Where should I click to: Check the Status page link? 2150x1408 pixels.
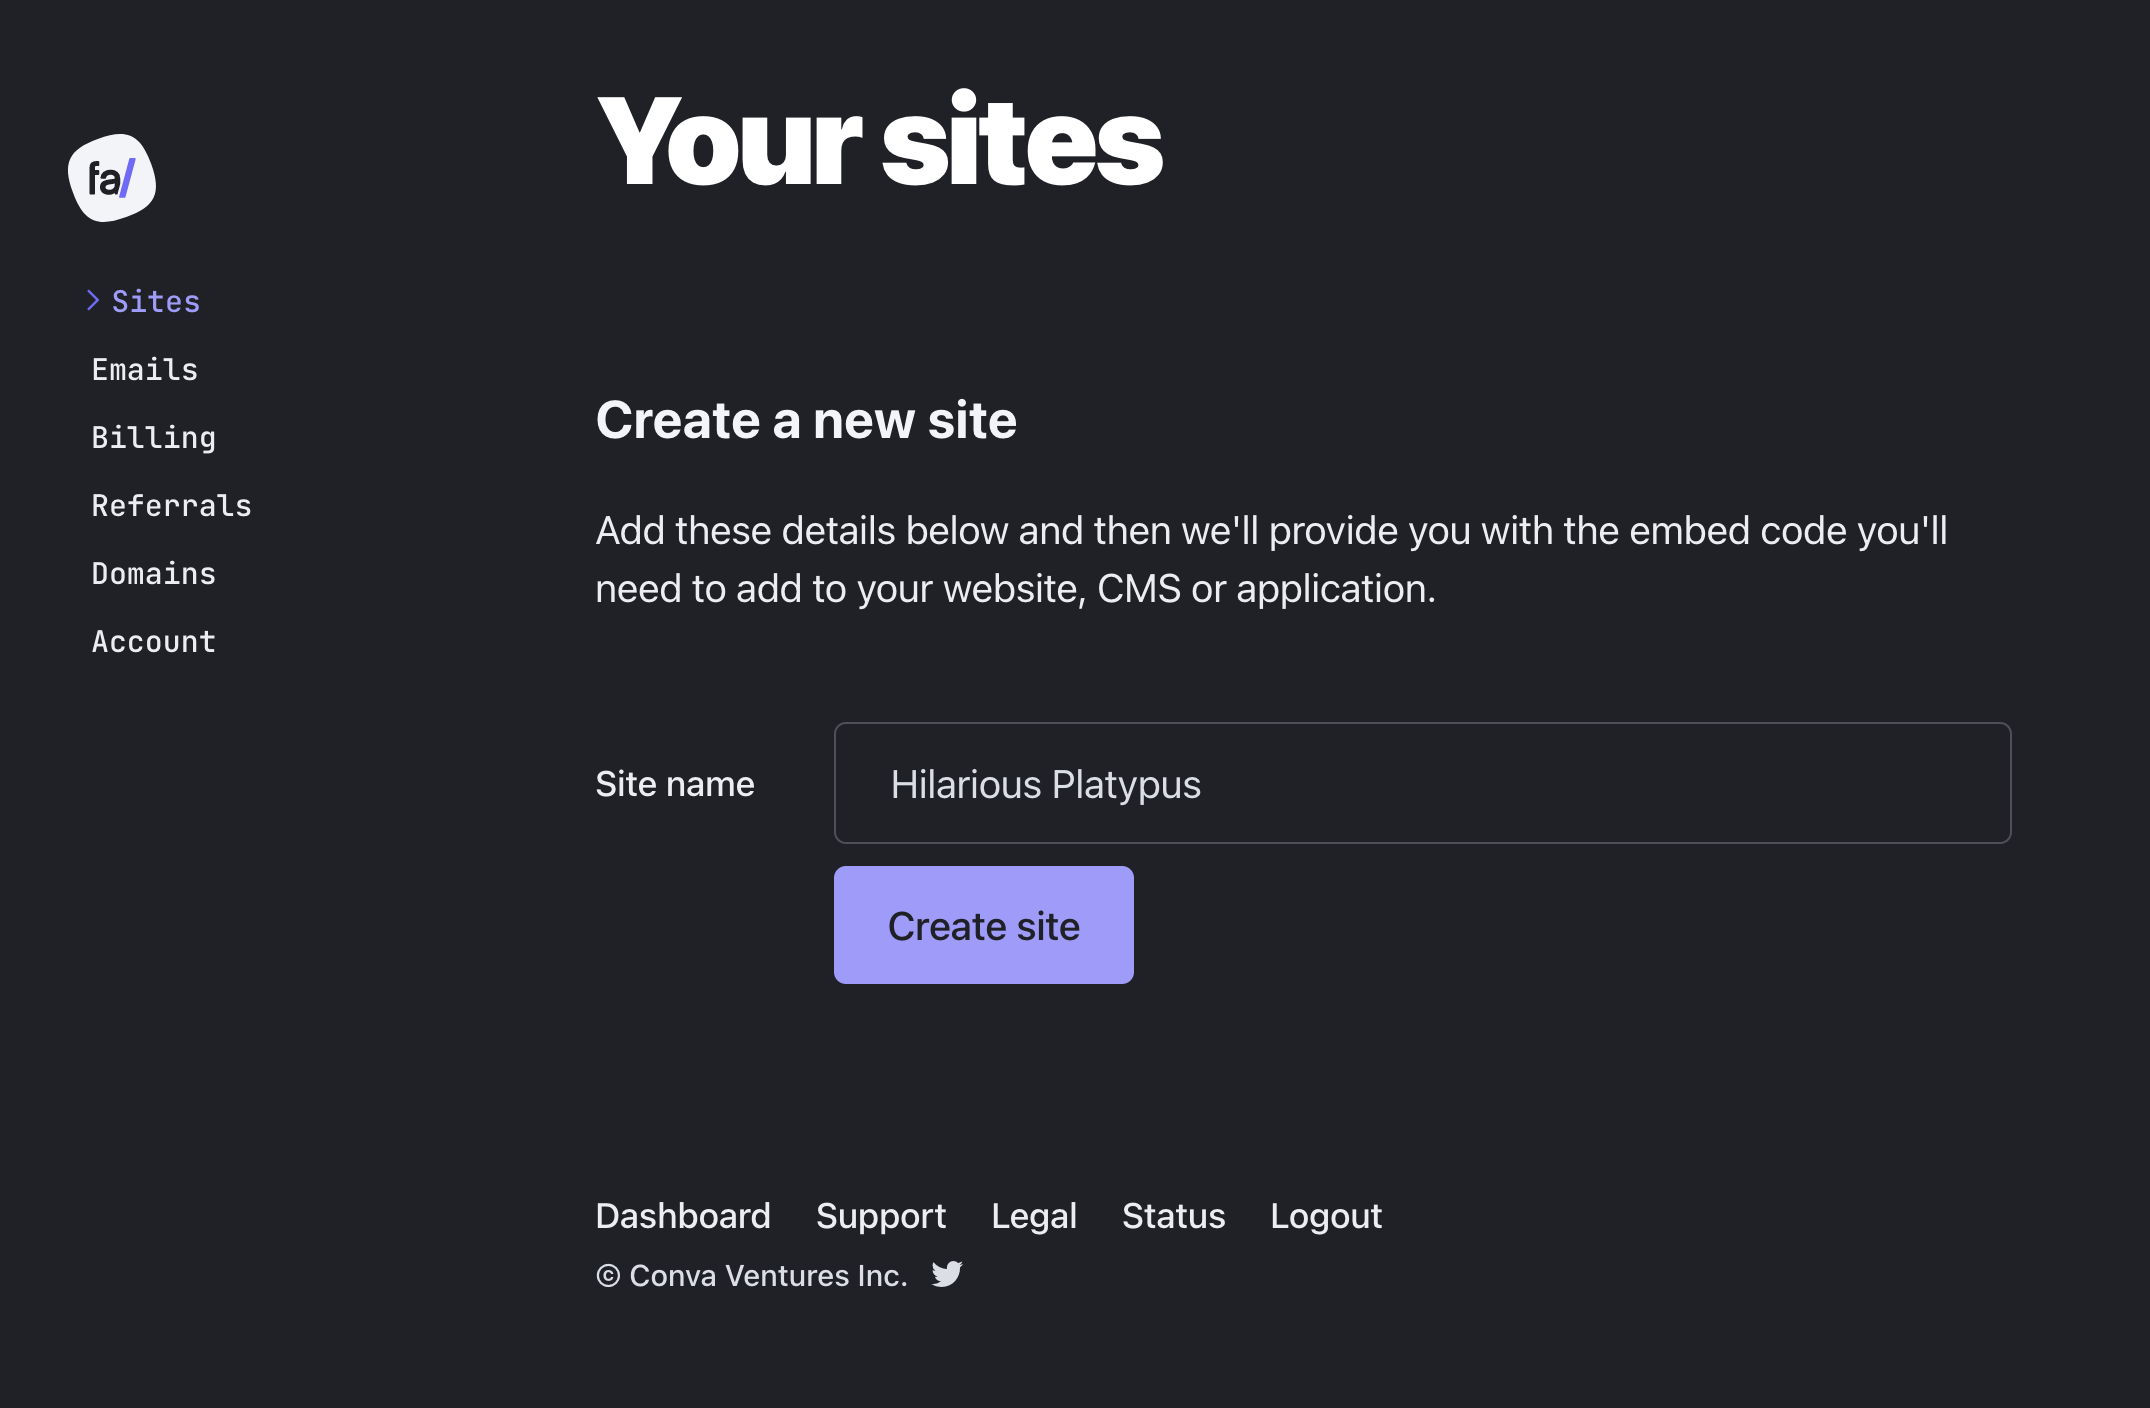coord(1174,1216)
